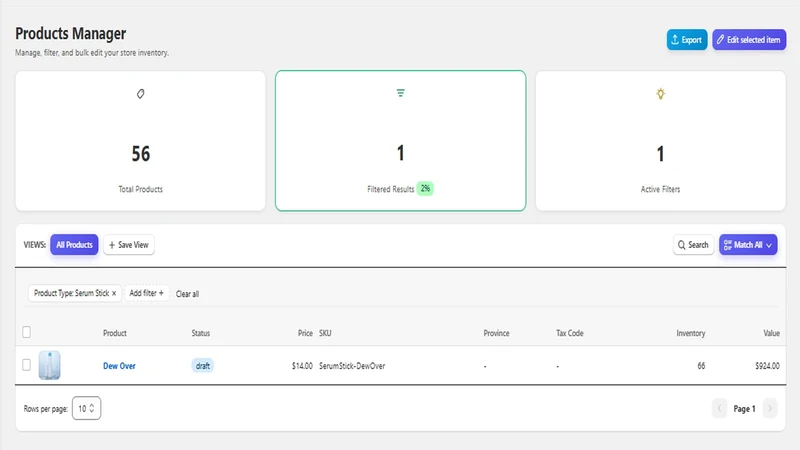The width and height of the screenshot is (800, 450).
Task: Click the tag icon above Total Products
Action: 140,94
